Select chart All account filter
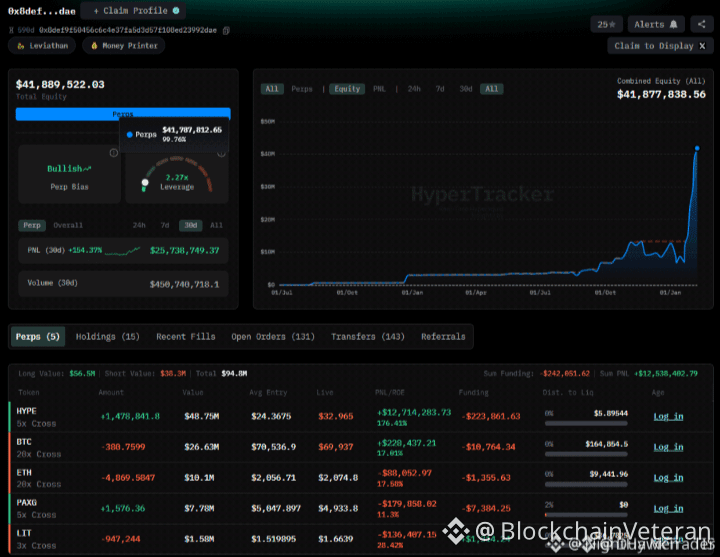The width and height of the screenshot is (720, 557). pos(272,89)
